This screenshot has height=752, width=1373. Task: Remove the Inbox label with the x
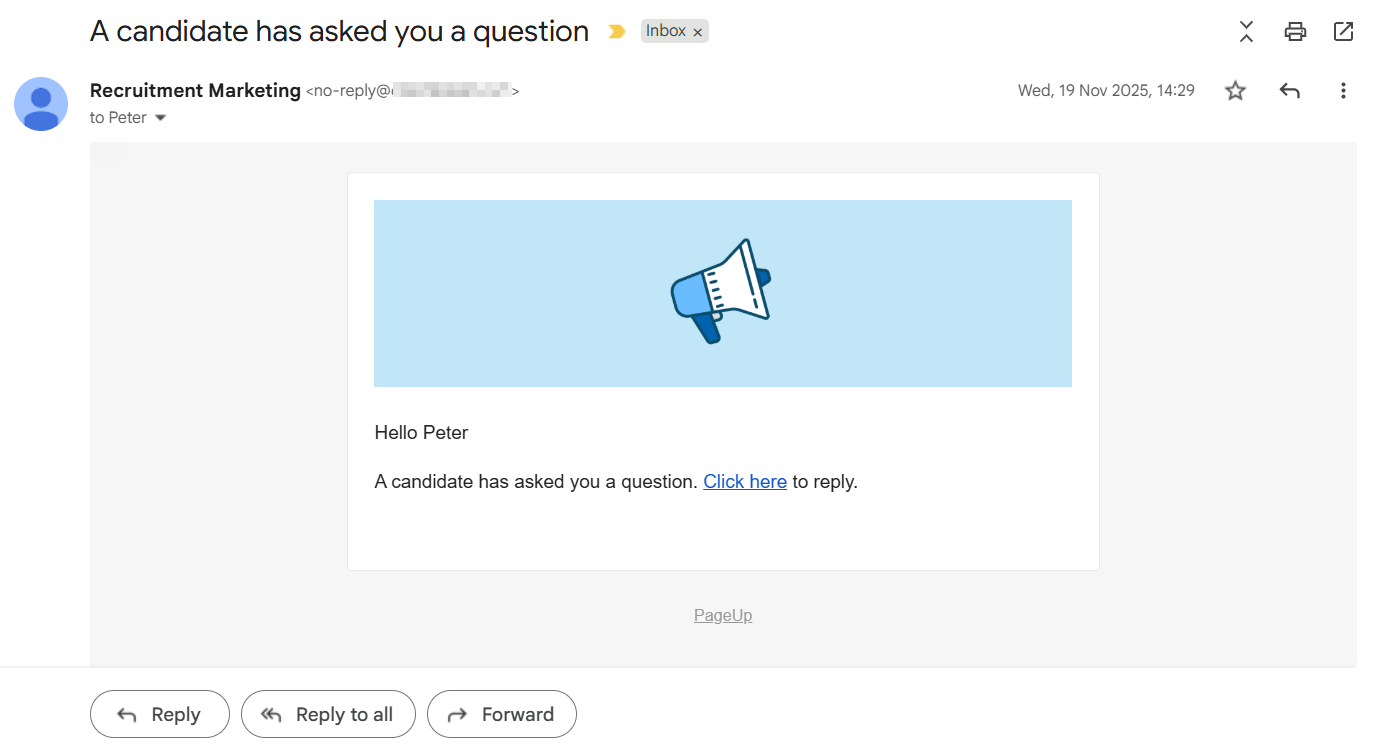(698, 32)
